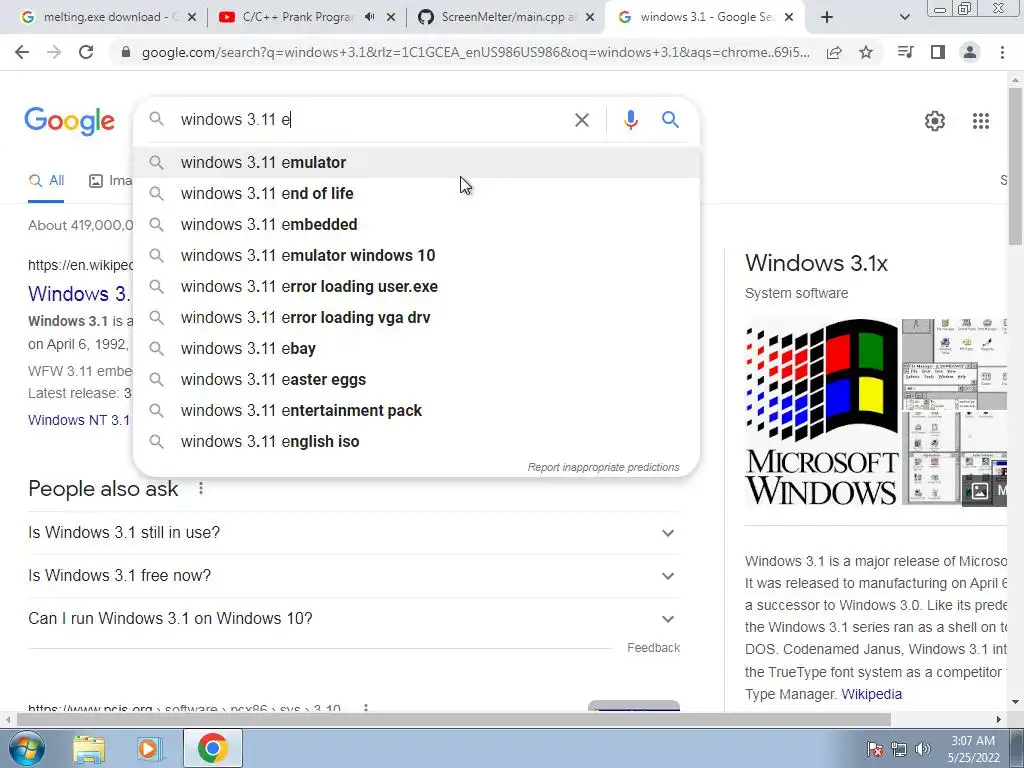Open the network icon in system tray
Viewport: 1024px width, 768px height.
coord(899,749)
